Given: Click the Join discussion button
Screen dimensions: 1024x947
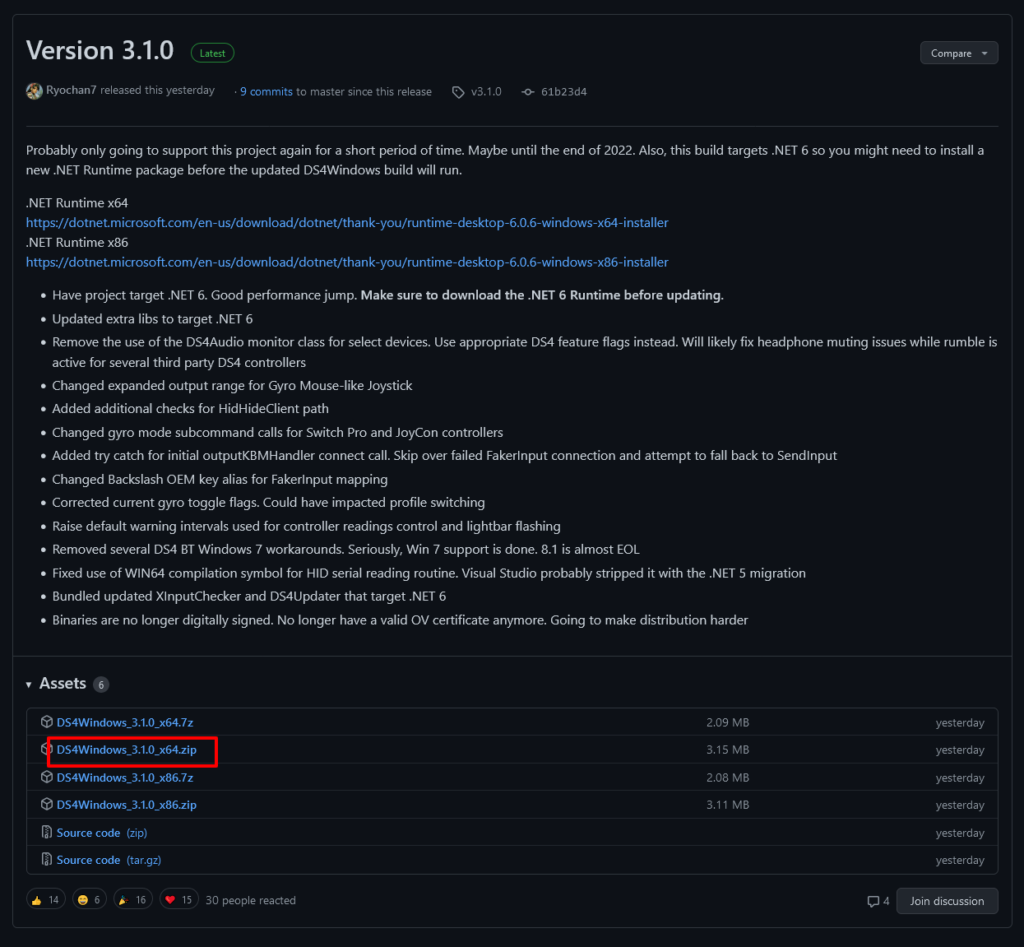Looking at the screenshot, I should click(947, 901).
